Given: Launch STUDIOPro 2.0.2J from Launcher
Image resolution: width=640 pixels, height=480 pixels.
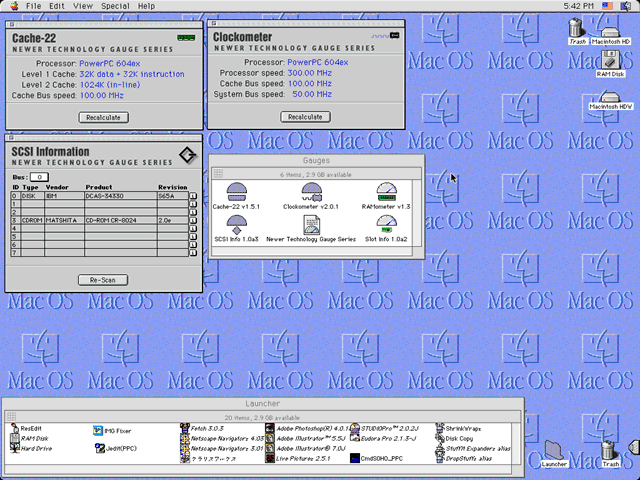Looking at the screenshot, I should click(x=384, y=428).
